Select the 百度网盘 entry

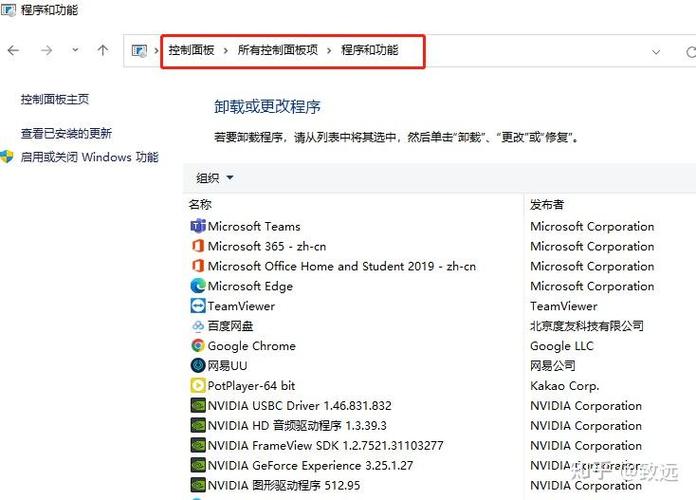click(x=230, y=326)
